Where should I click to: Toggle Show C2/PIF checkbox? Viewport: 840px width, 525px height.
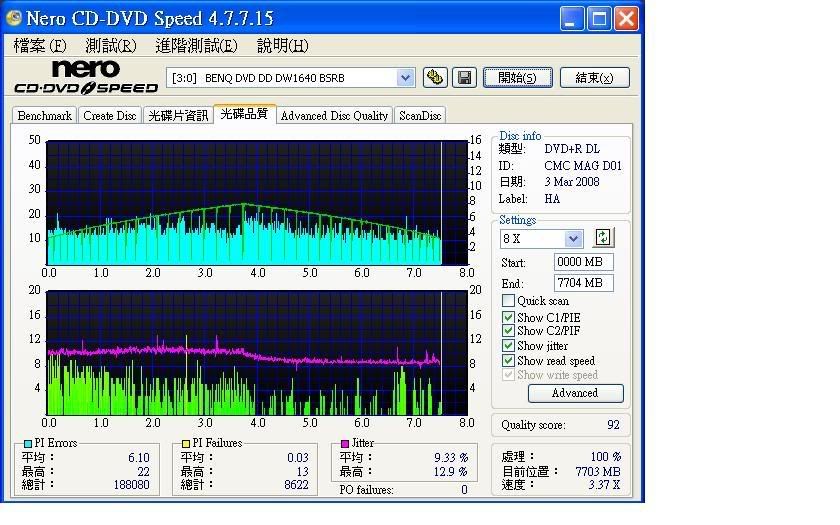pos(508,331)
